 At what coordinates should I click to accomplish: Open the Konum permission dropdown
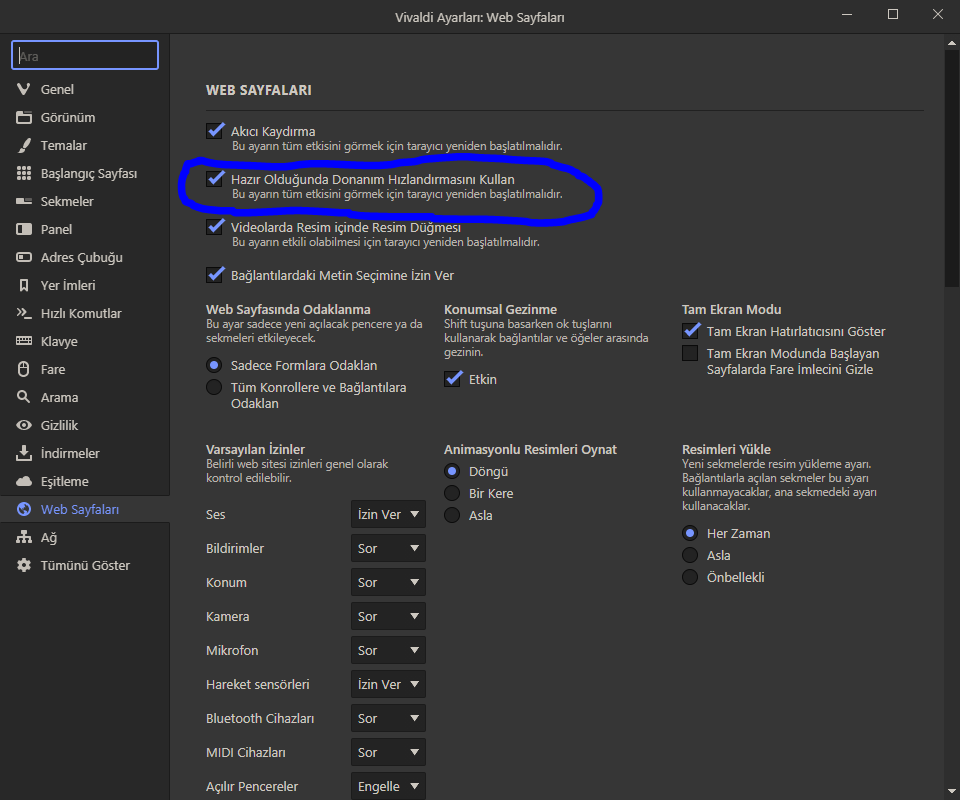click(x=388, y=582)
